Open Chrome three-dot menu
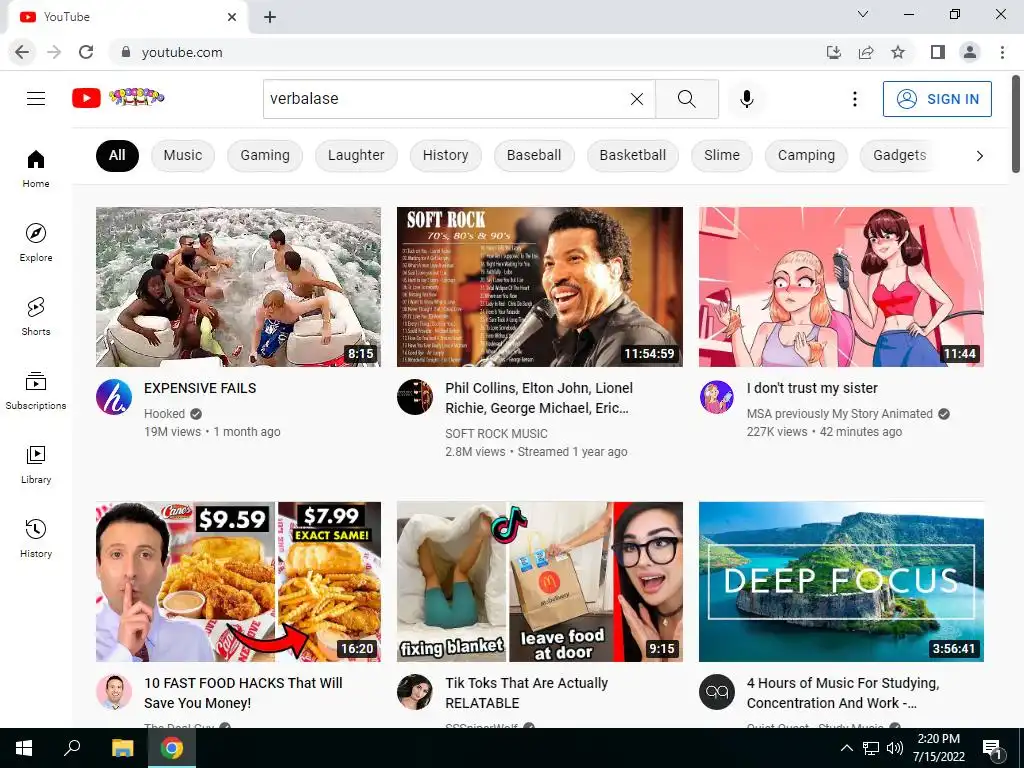Viewport: 1024px width, 768px height. (1002, 52)
